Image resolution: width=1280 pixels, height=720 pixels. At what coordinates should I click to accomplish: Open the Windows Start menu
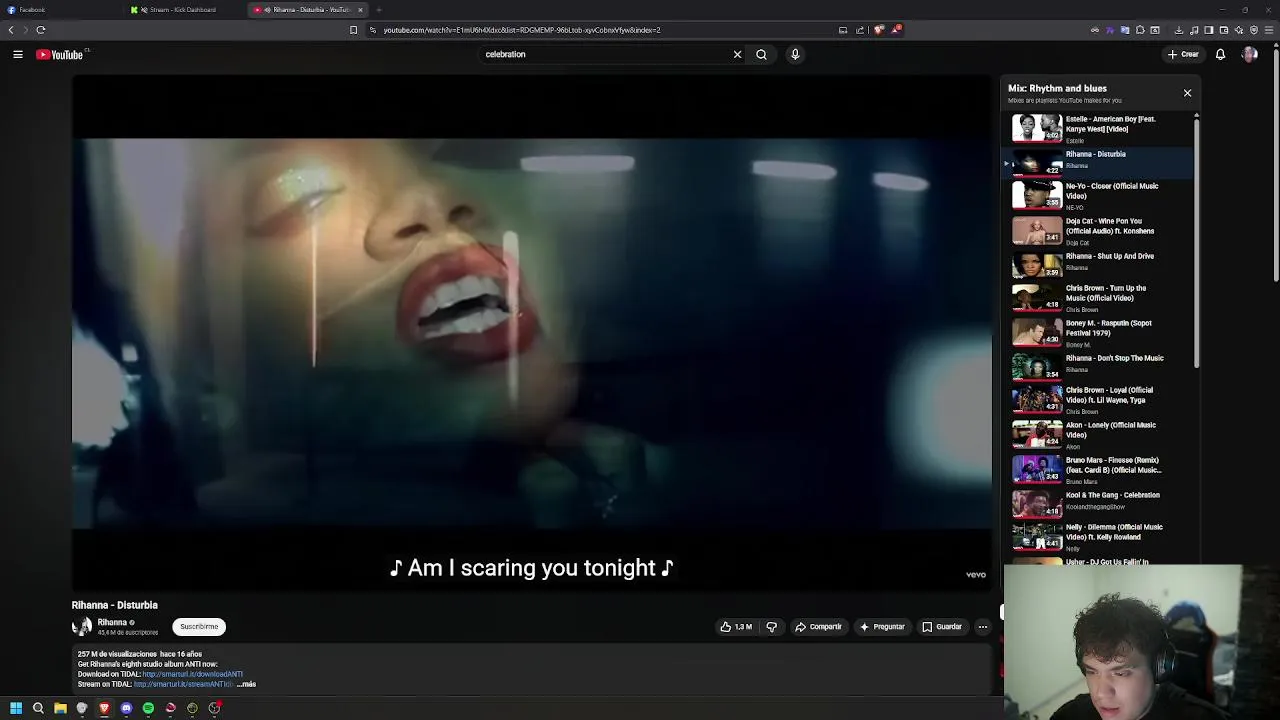[x=16, y=708]
